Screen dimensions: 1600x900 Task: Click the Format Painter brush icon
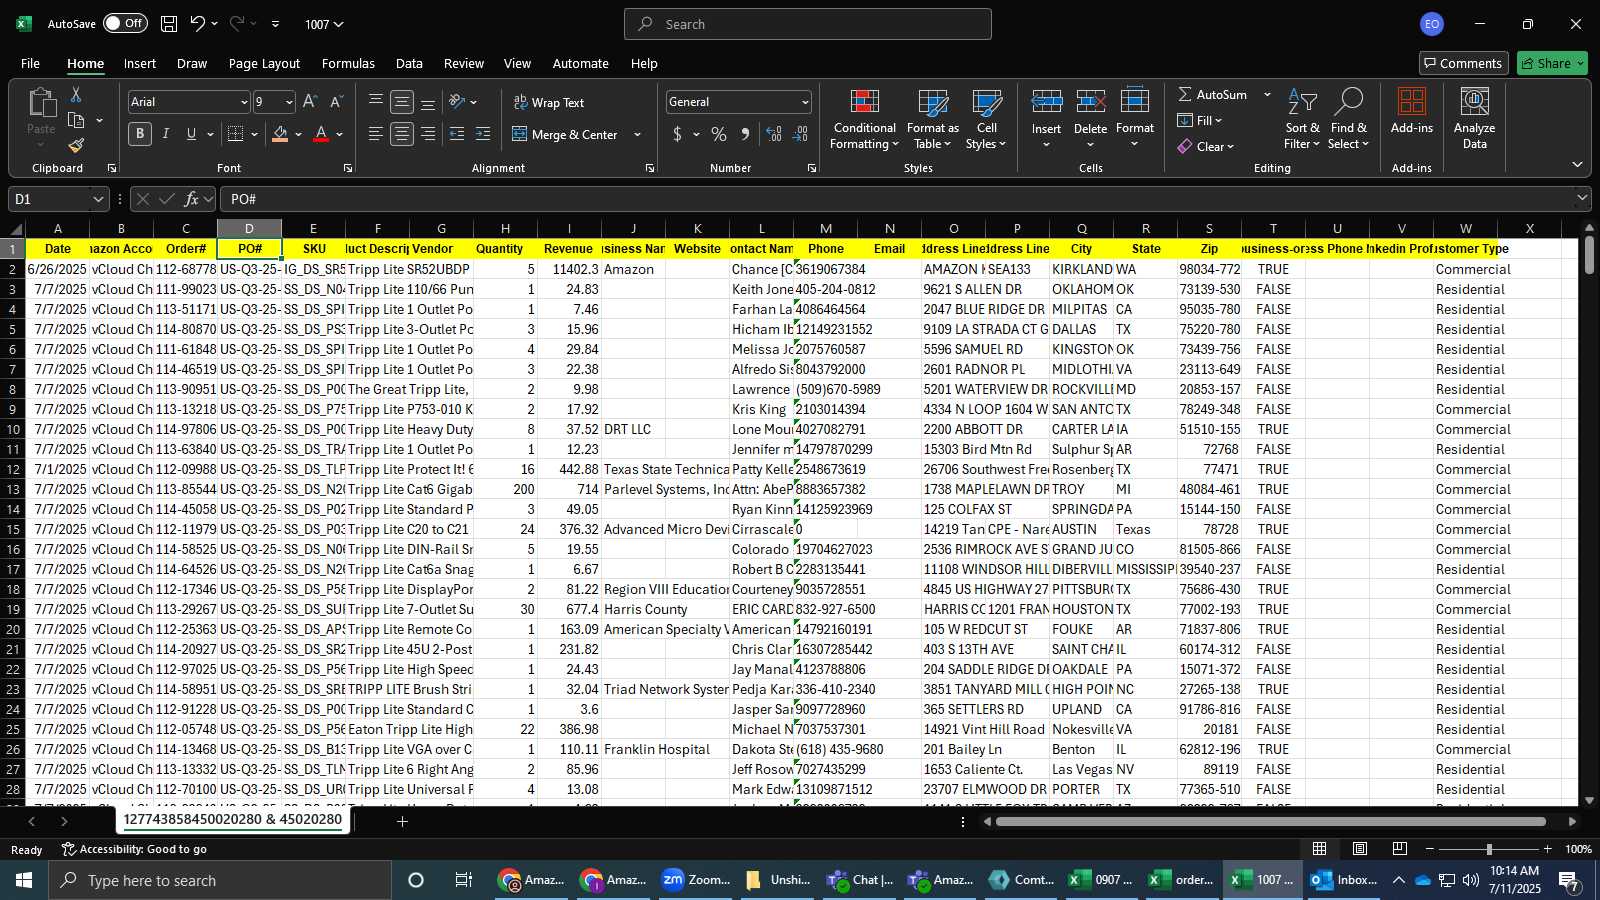(x=76, y=146)
